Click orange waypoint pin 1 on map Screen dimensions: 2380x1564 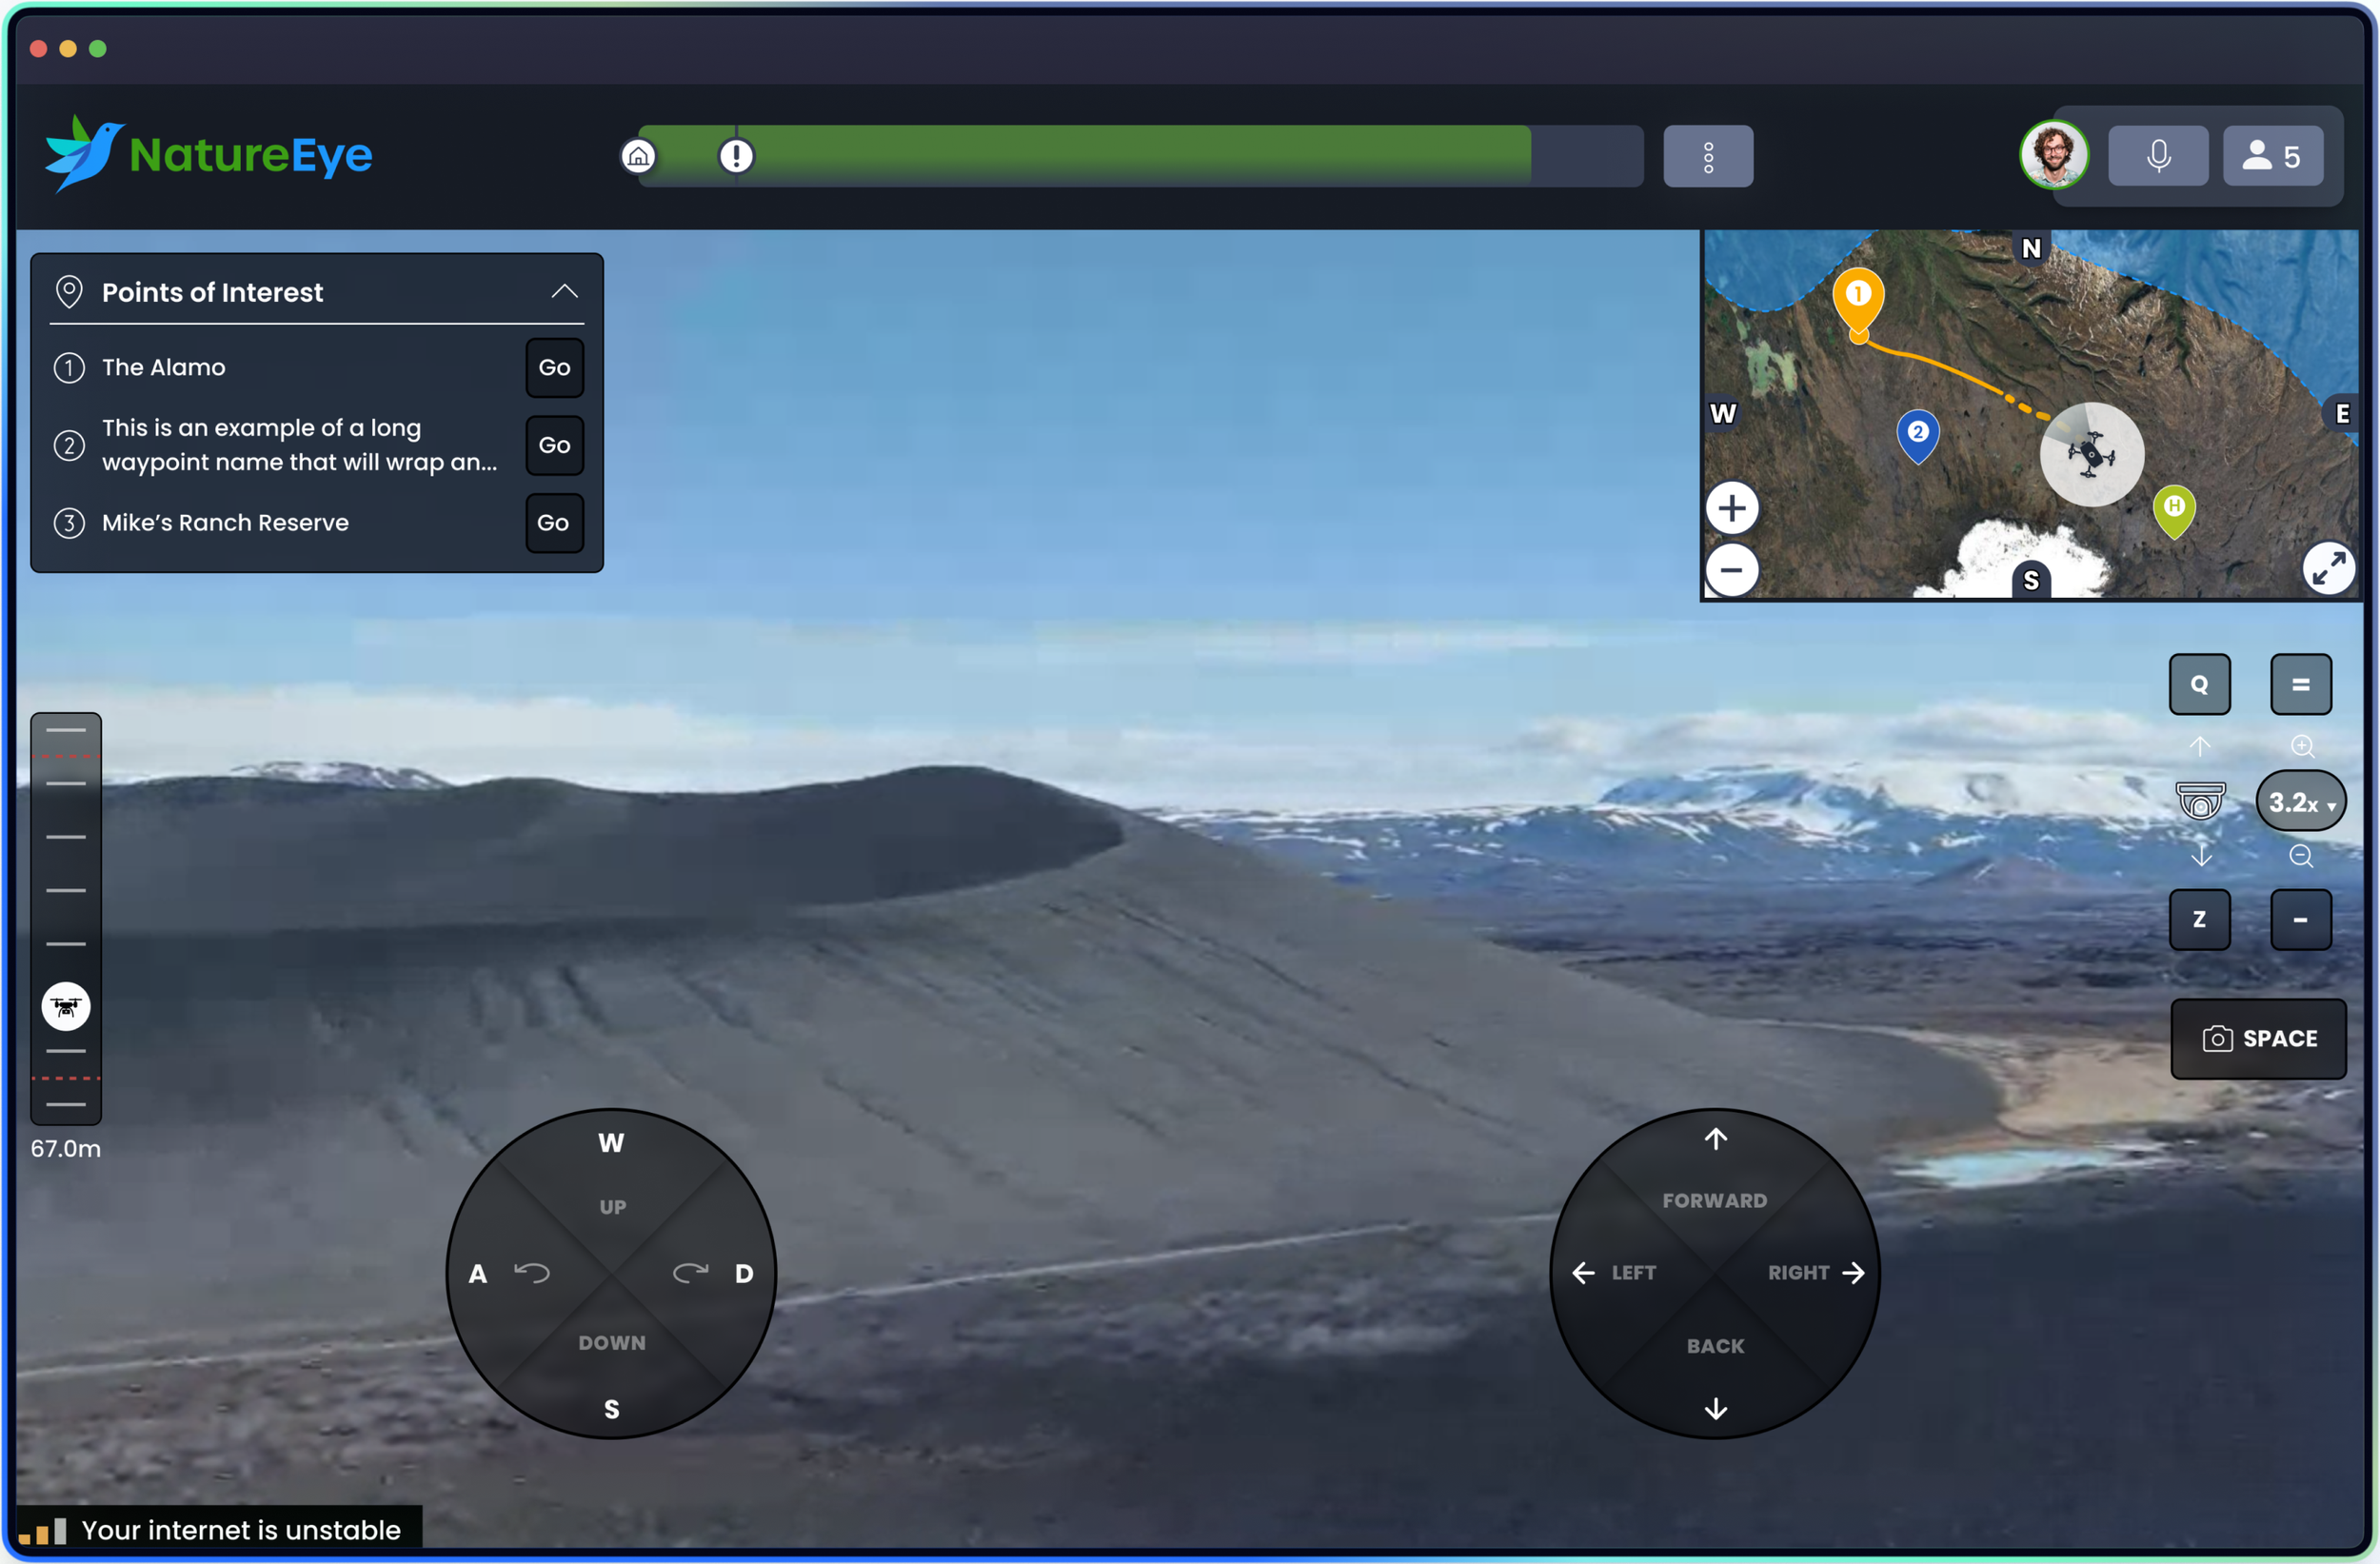coord(1857,298)
